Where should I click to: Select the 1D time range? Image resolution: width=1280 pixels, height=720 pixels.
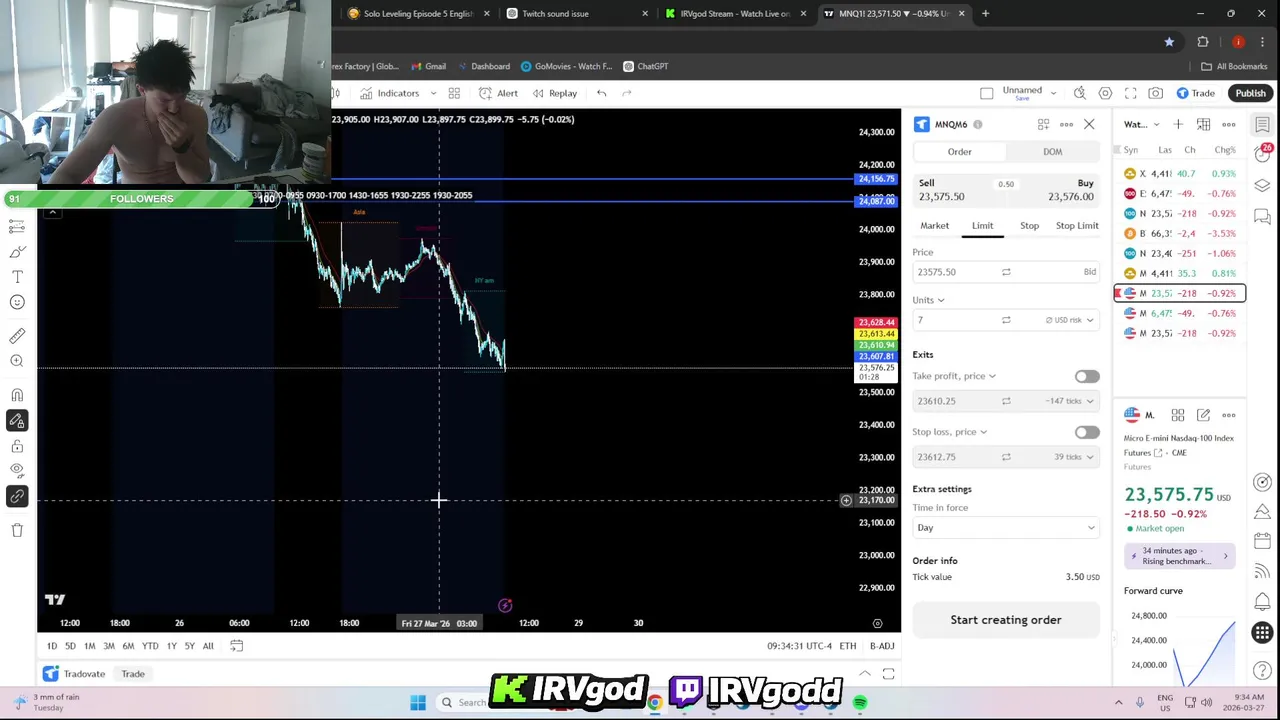(x=52, y=646)
